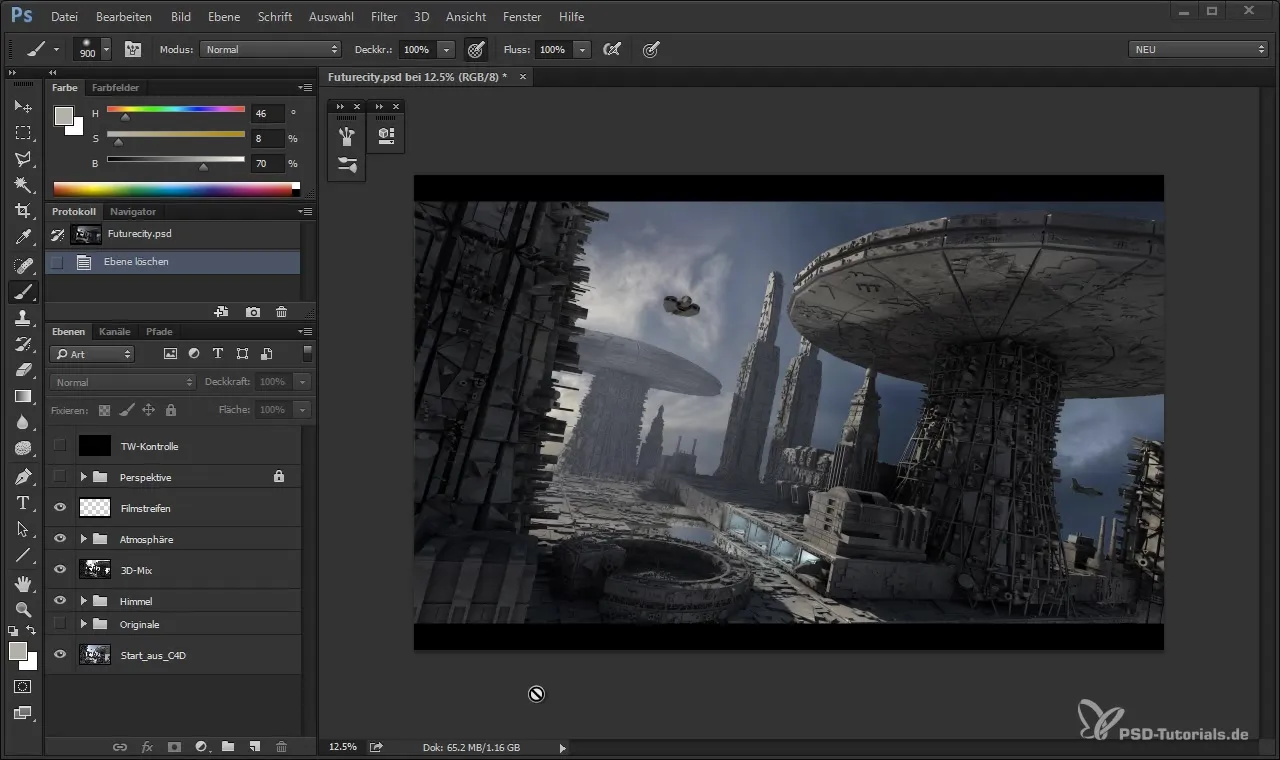
Task: Select the History Brush tool
Action: pos(22,344)
